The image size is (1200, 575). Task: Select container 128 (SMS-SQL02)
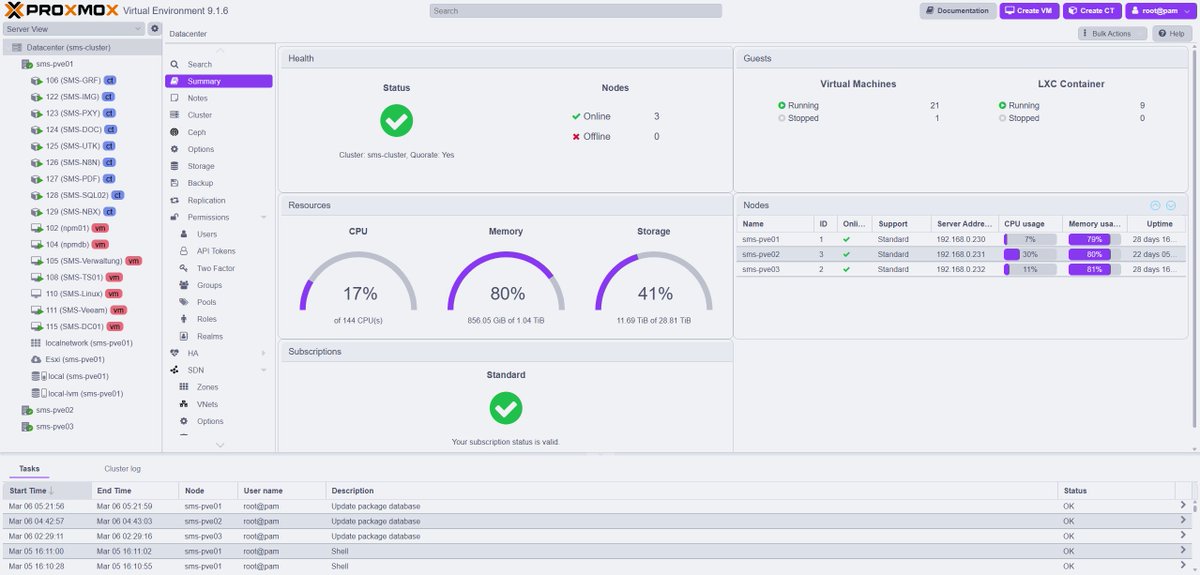pyautogui.click(x=76, y=195)
